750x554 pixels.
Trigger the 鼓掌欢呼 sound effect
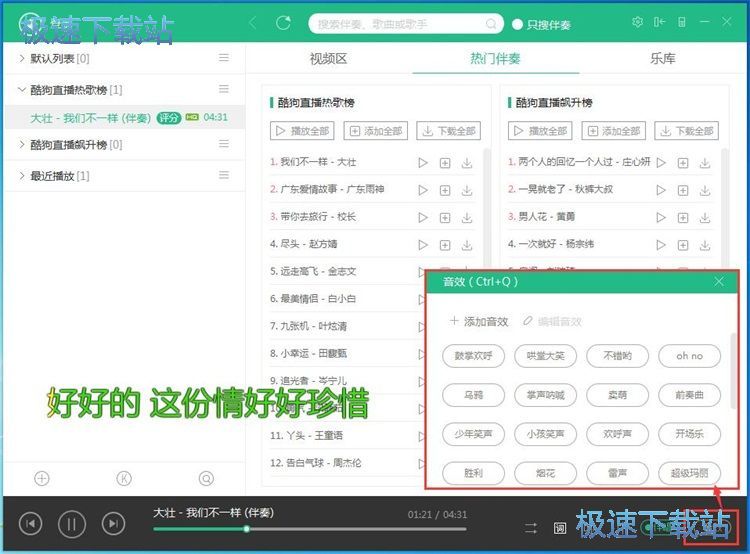point(473,356)
